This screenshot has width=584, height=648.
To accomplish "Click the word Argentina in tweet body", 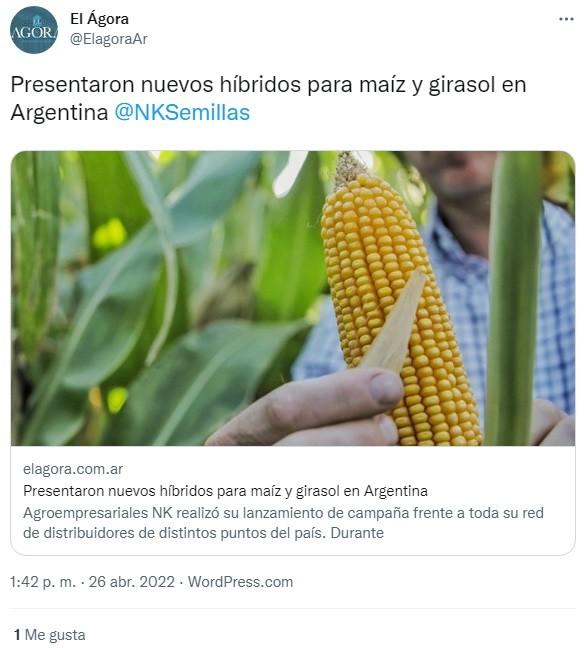I will click(59, 112).
